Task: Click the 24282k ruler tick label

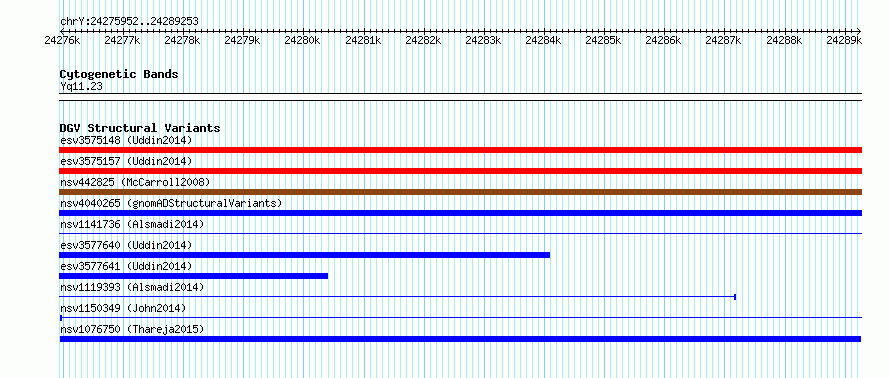Action: [423, 40]
